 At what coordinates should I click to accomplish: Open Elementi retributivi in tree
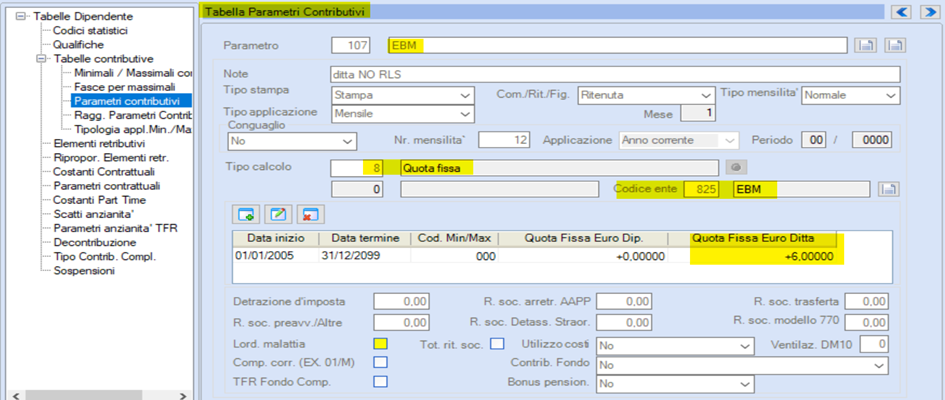[x=99, y=144]
